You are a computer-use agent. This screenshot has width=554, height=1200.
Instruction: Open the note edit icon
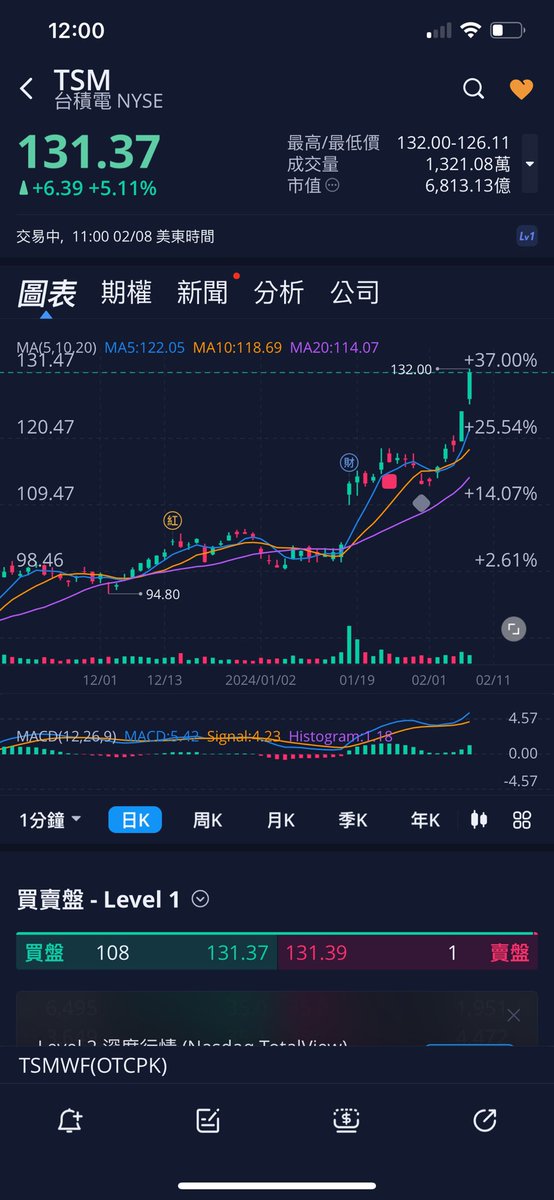(208, 1121)
